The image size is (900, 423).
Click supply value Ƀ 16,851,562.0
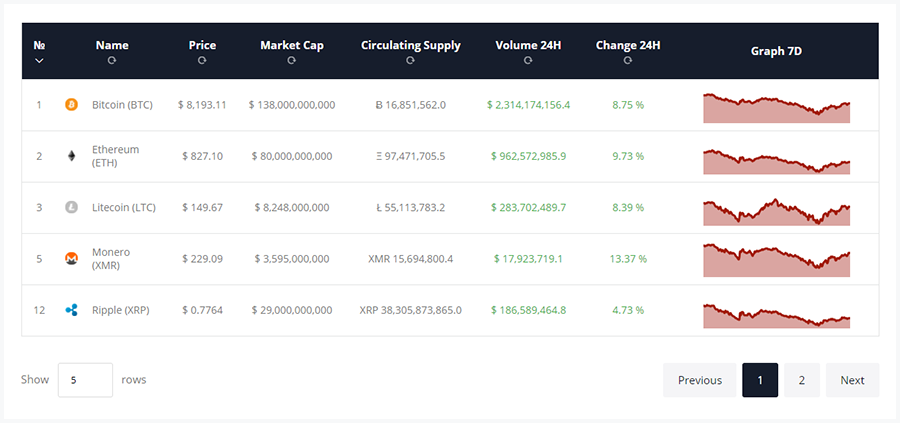(x=410, y=105)
